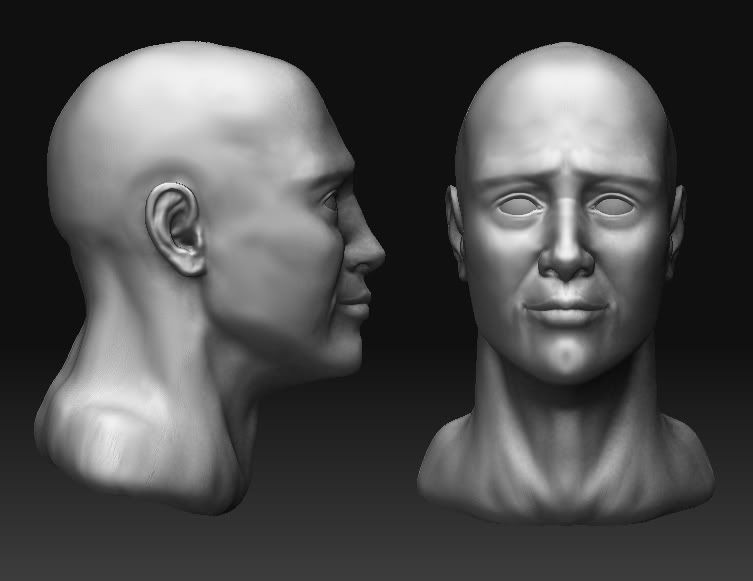The image size is (753, 581).
Task: Click the ear on the profile-view head
Action: point(175,229)
